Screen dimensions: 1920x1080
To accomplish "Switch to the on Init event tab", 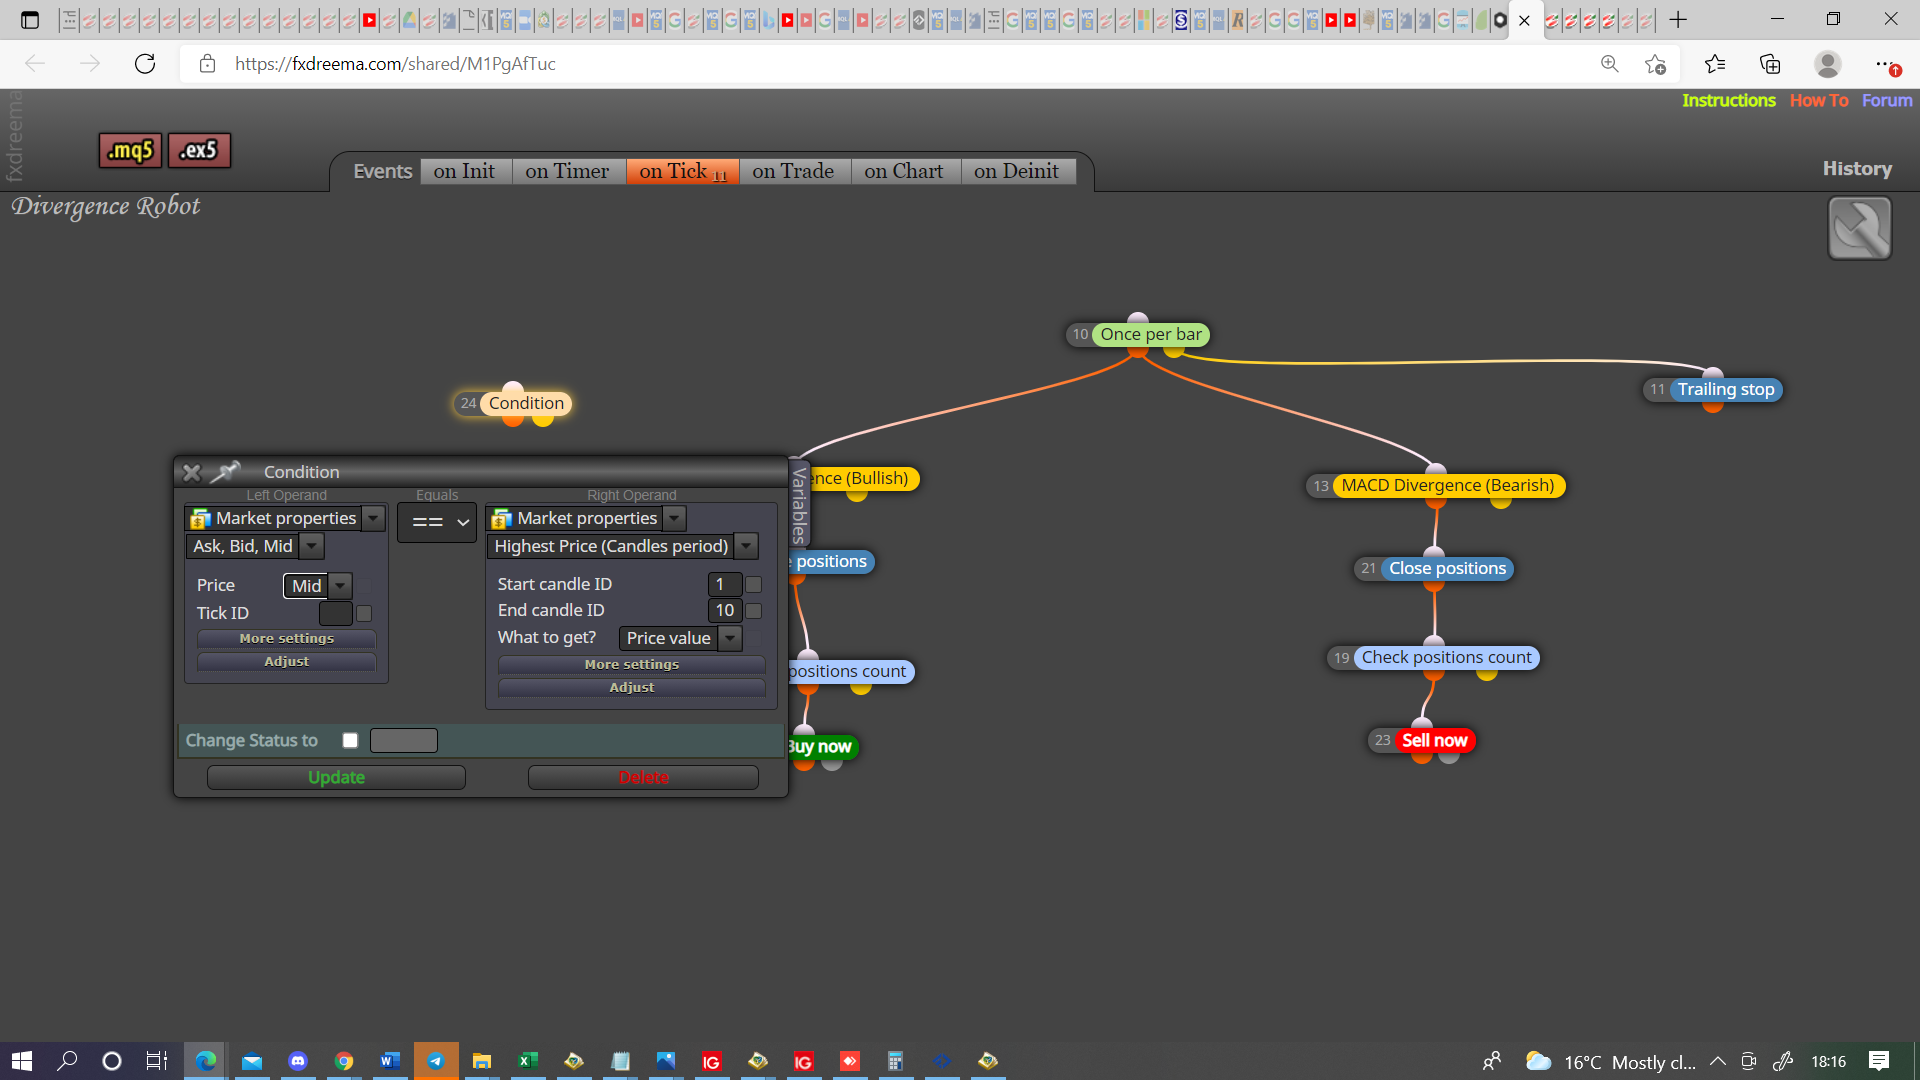I will point(465,171).
